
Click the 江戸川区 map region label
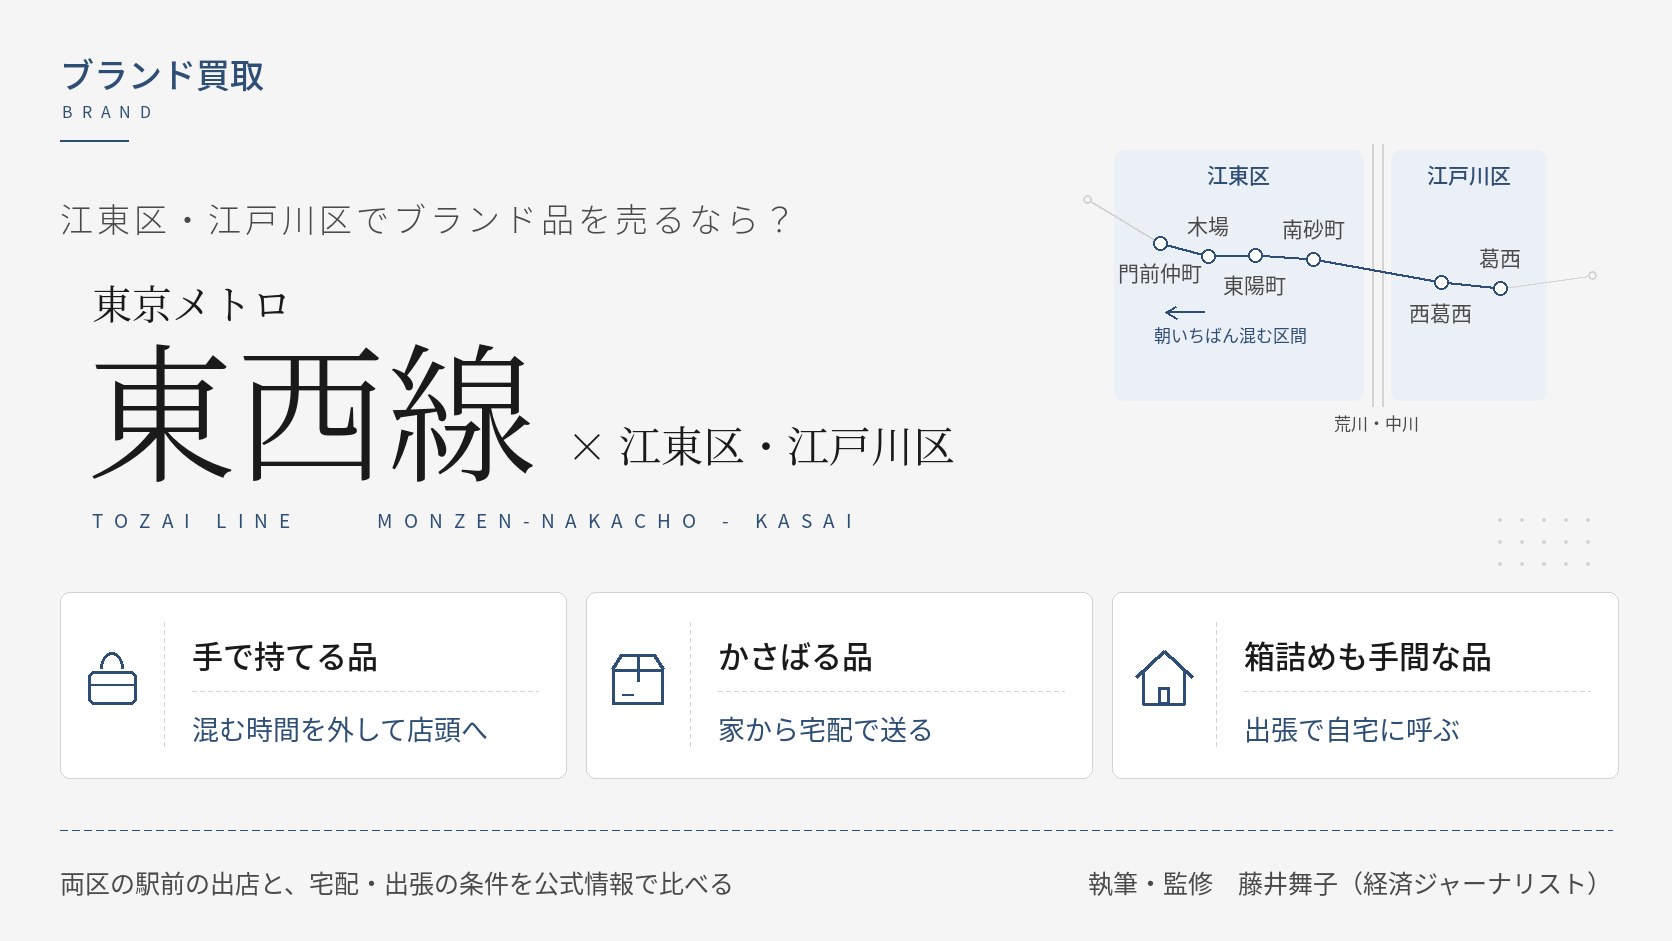coord(1468,176)
